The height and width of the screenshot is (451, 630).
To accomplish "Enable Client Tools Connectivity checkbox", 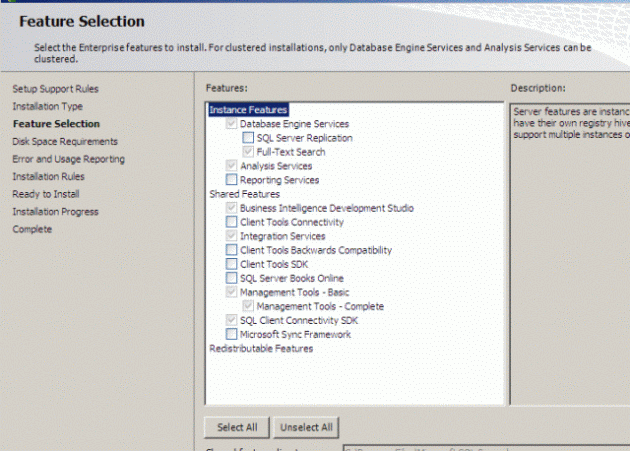I will [231, 222].
